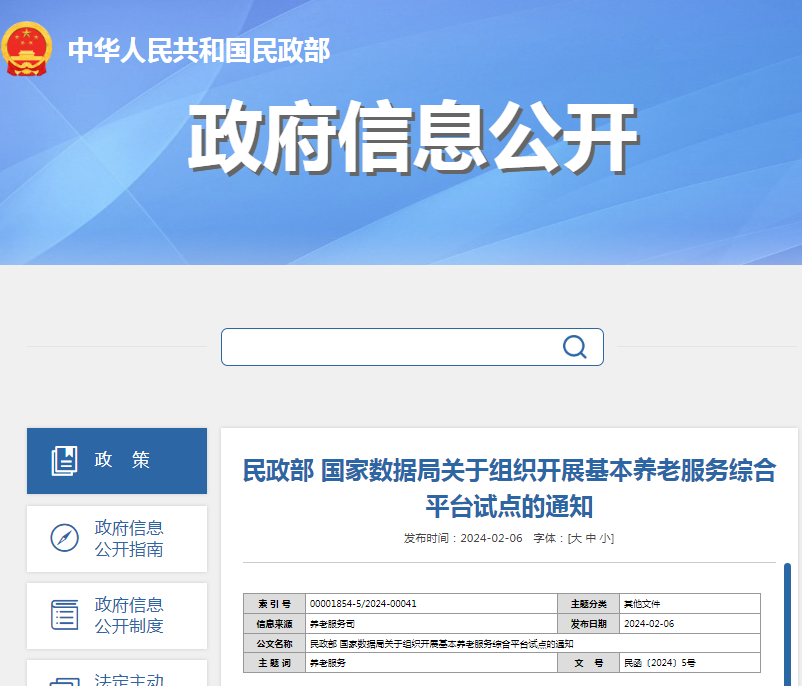Screen dimensions: 802x686
Task: Select the 政策 sidebar label
Action: 122,460
